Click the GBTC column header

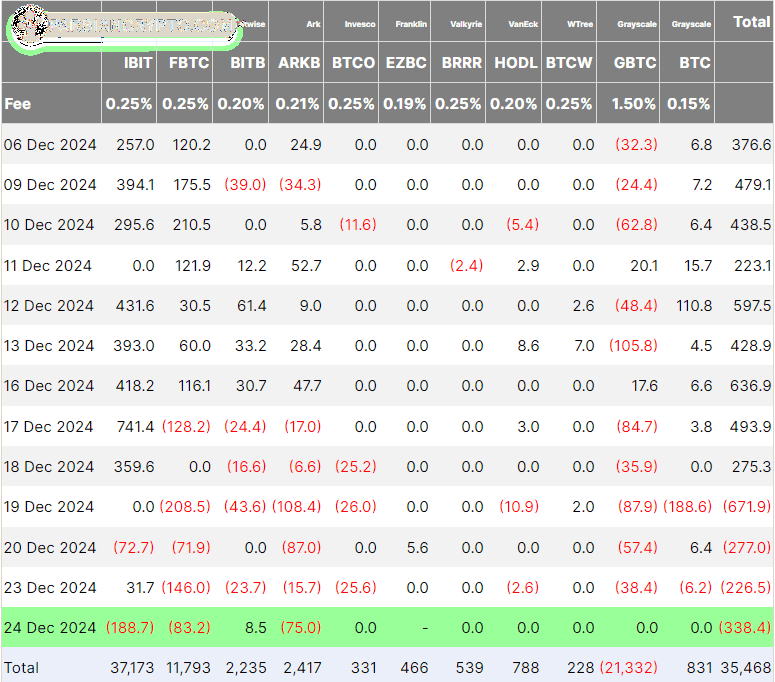point(635,63)
